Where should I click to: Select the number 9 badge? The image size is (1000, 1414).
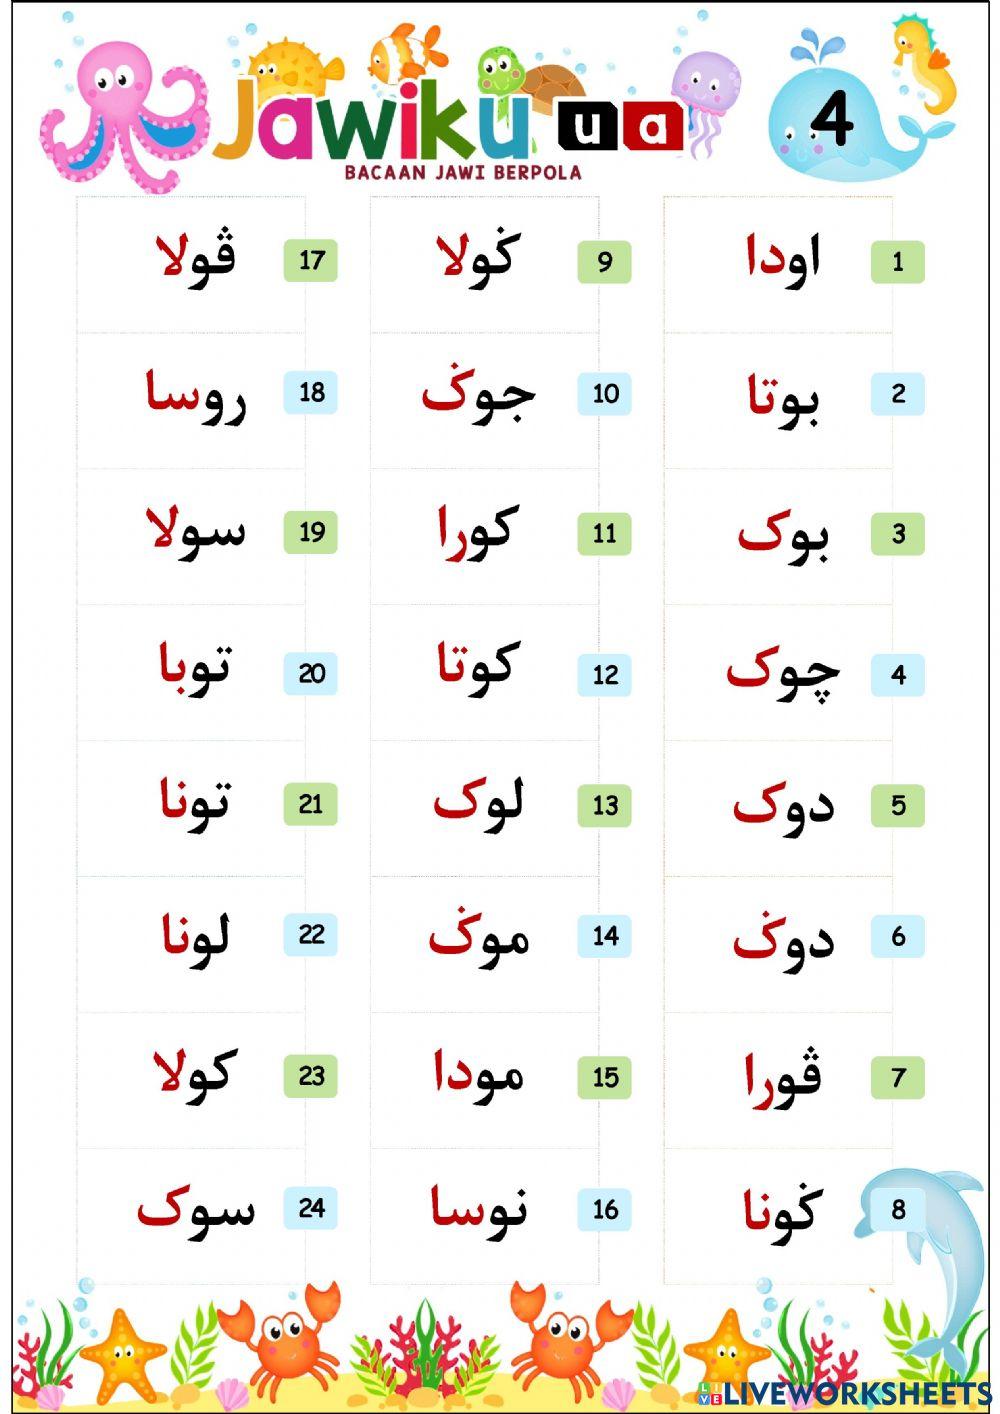click(604, 262)
